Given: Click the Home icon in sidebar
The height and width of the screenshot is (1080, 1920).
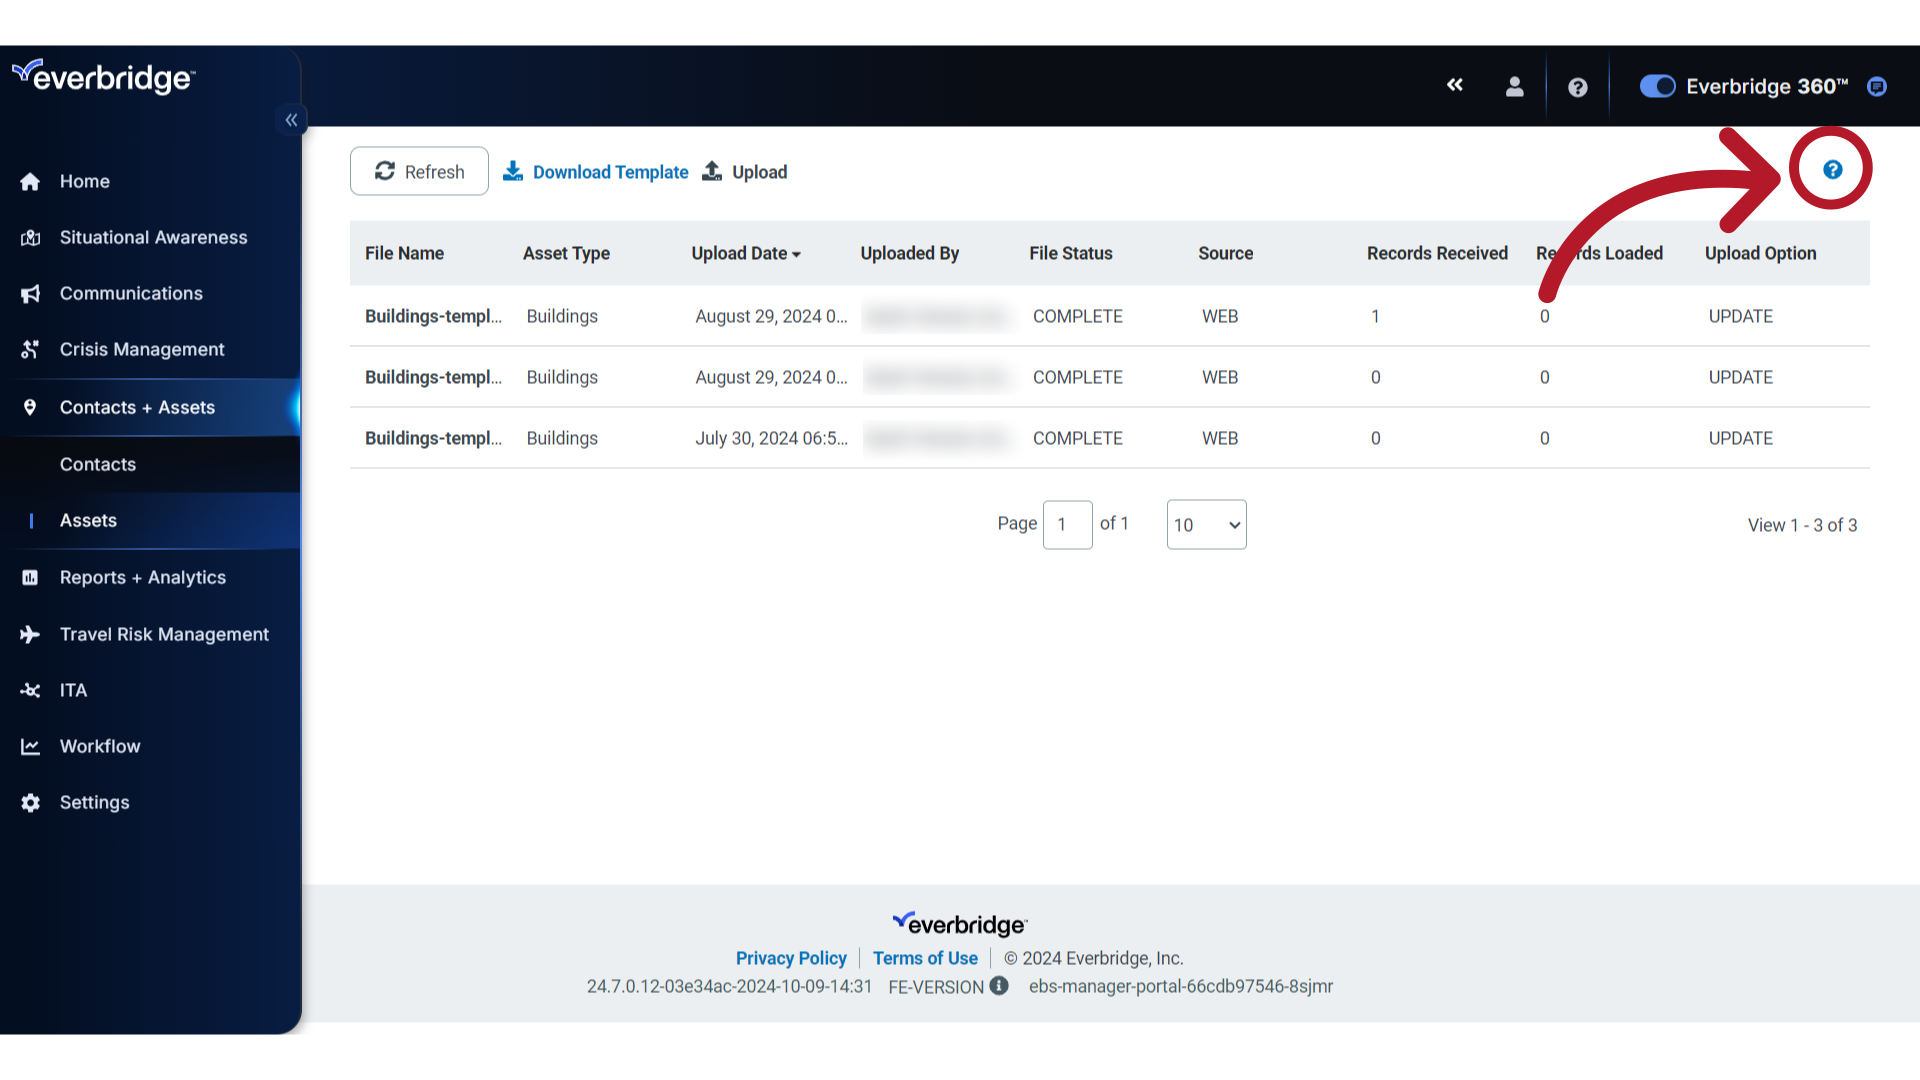Looking at the screenshot, I should pyautogui.click(x=30, y=182).
